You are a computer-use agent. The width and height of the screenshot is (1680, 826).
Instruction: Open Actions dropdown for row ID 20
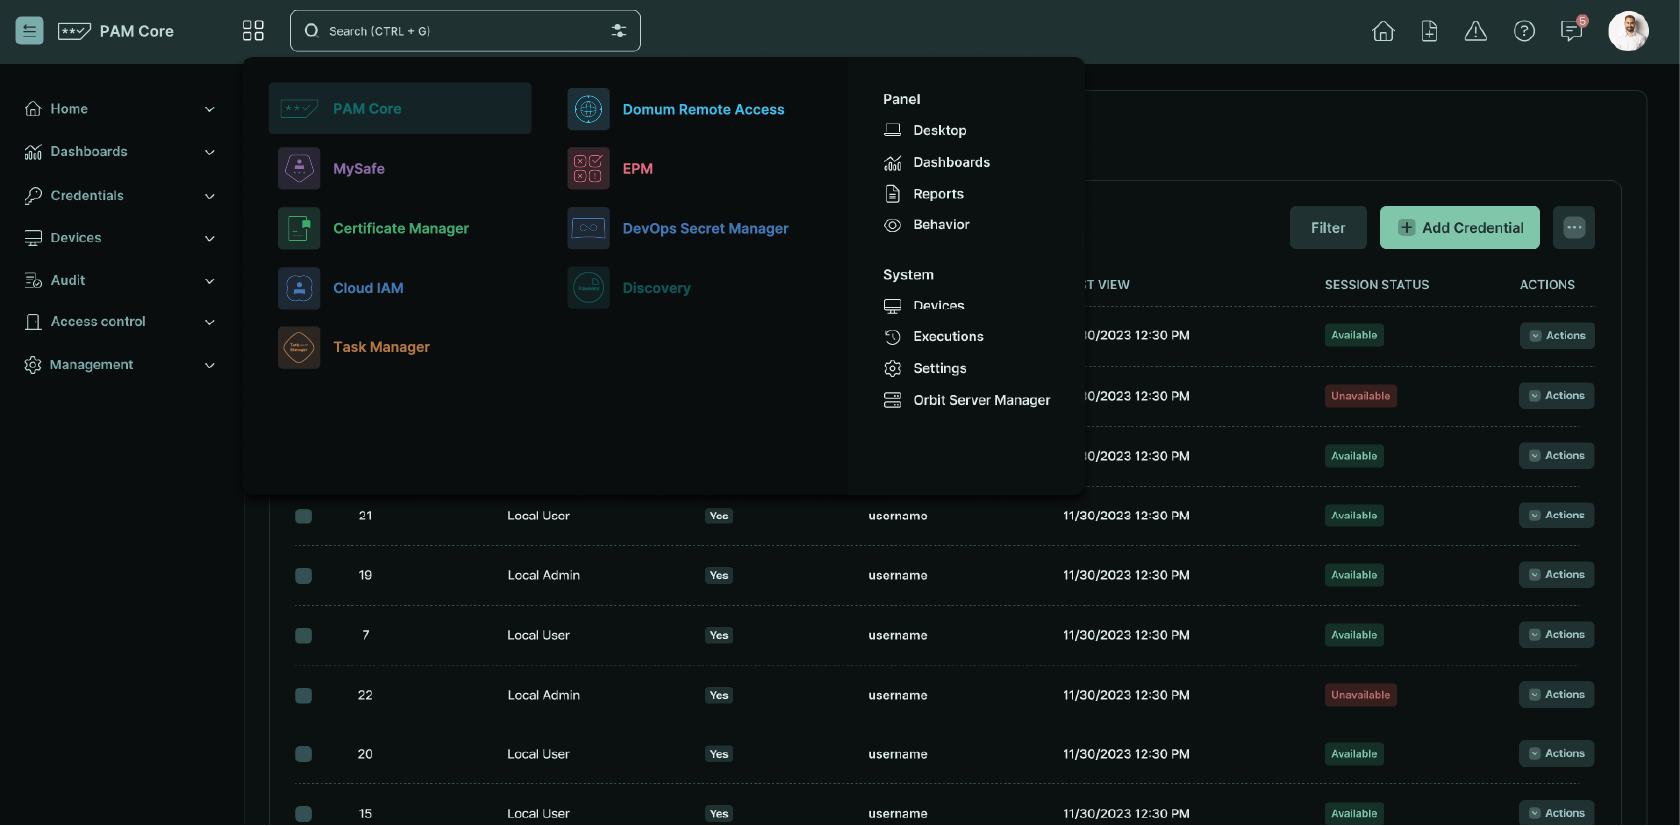click(x=1556, y=754)
